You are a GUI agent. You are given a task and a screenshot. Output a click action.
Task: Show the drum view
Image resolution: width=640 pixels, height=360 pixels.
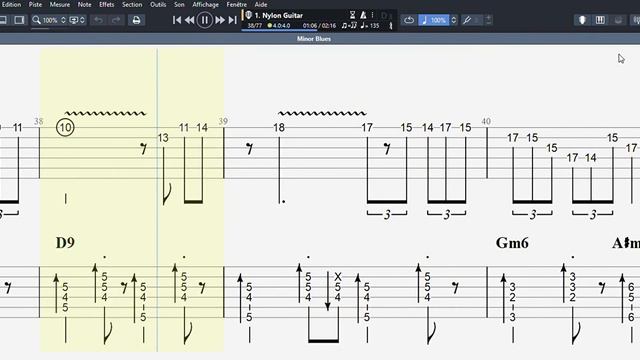618,20
